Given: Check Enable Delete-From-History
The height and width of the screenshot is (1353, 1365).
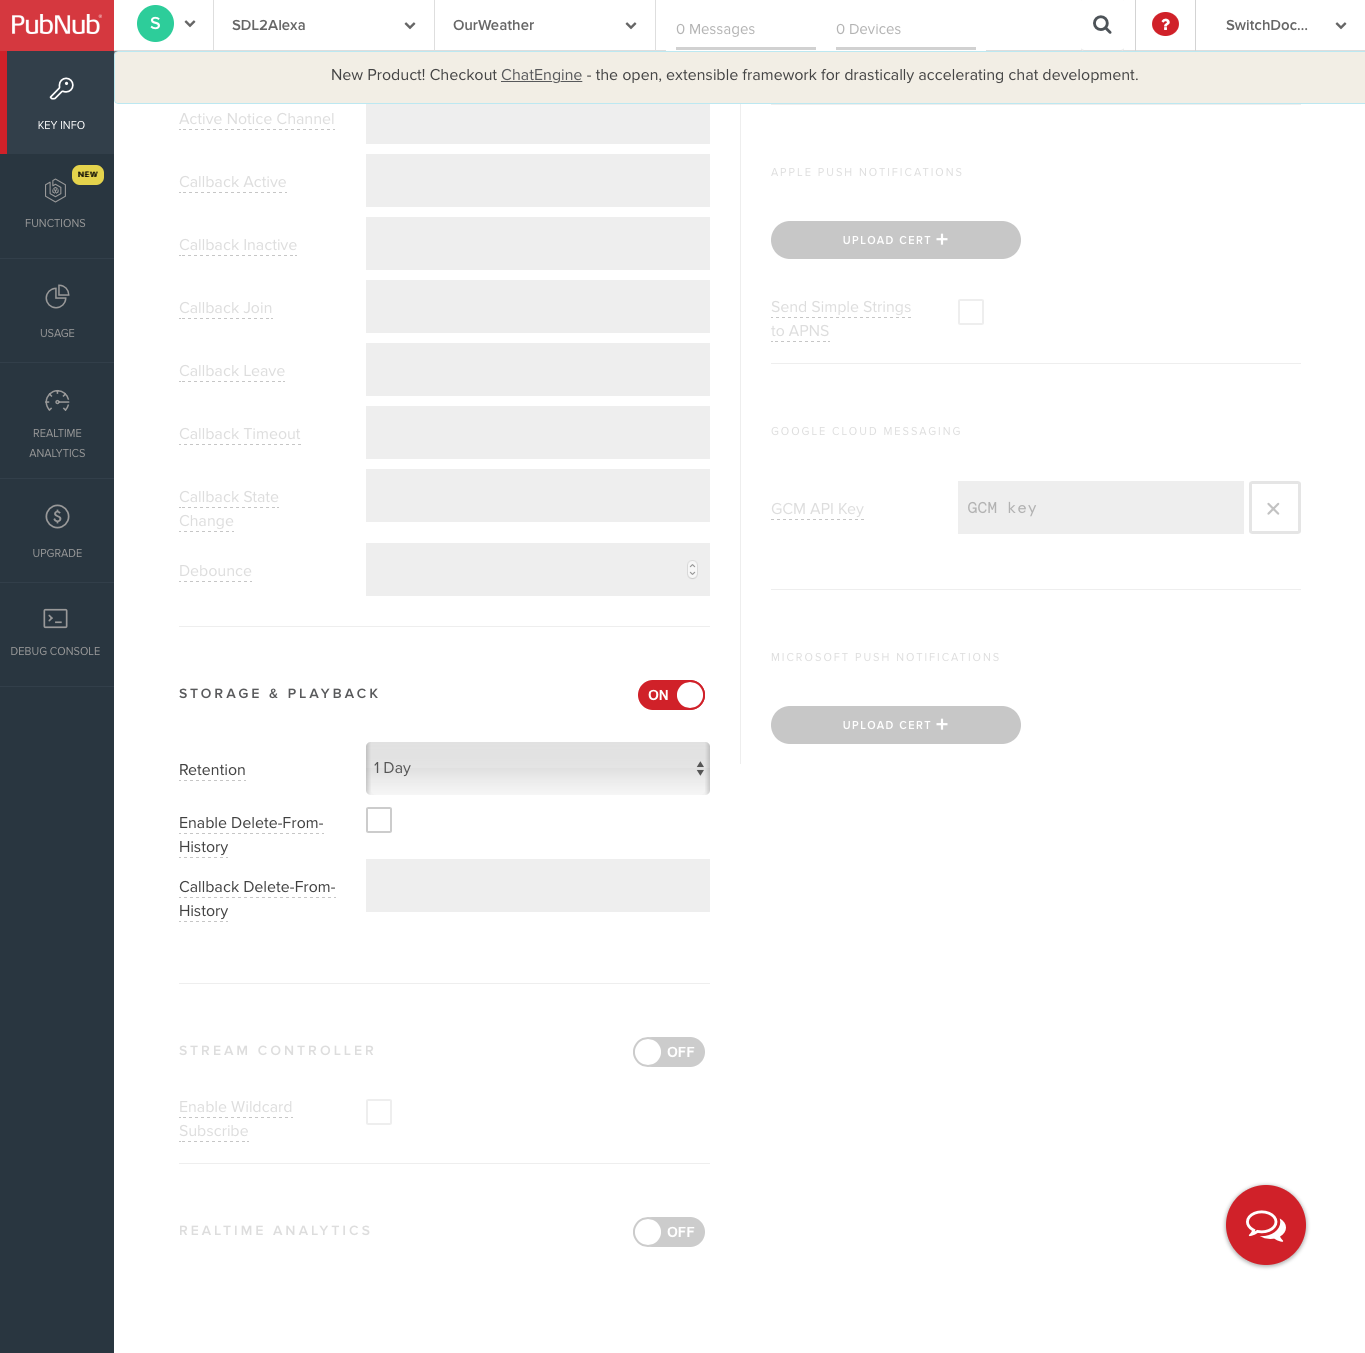Looking at the screenshot, I should click(x=379, y=819).
